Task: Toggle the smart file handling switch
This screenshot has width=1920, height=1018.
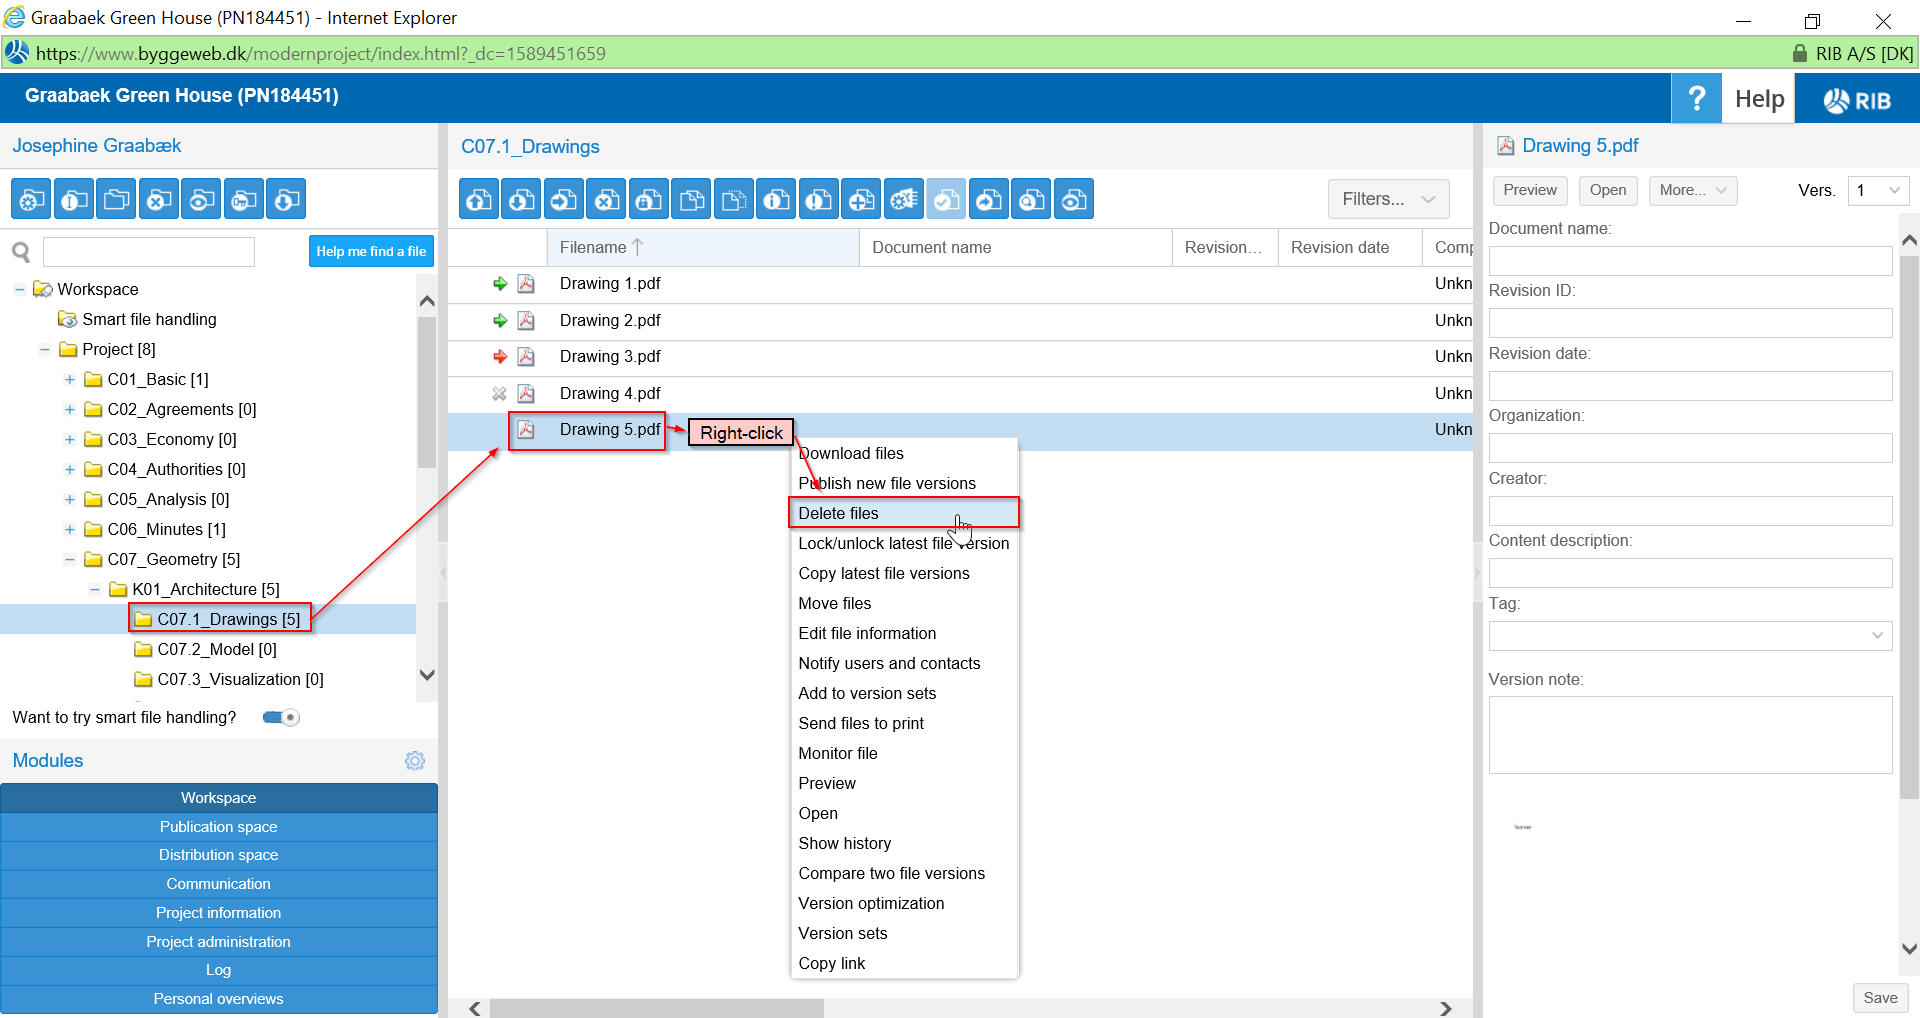Action: tap(279, 717)
